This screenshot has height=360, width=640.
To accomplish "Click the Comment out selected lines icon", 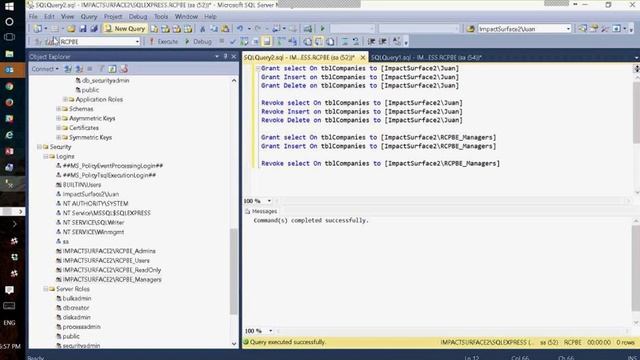I will coord(345,42).
